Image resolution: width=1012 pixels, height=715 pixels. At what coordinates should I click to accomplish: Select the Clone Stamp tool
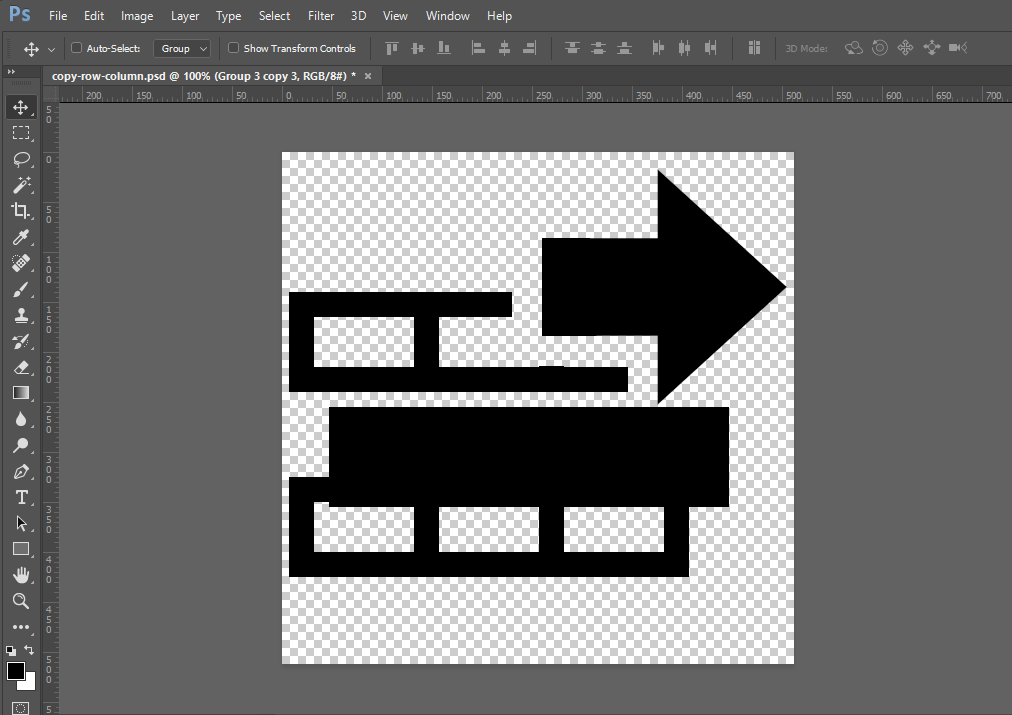[21, 315]
